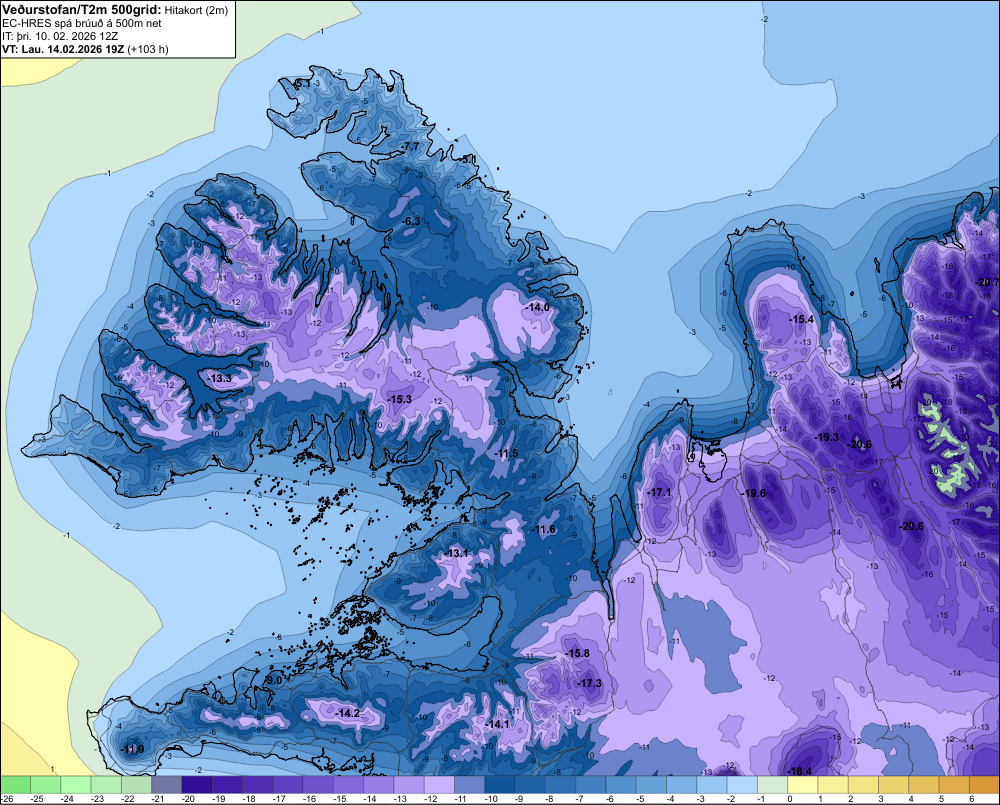This screenshot has height=805, width=1000.
Task: Click the legend swatch labeled -1
Action: 772,785
